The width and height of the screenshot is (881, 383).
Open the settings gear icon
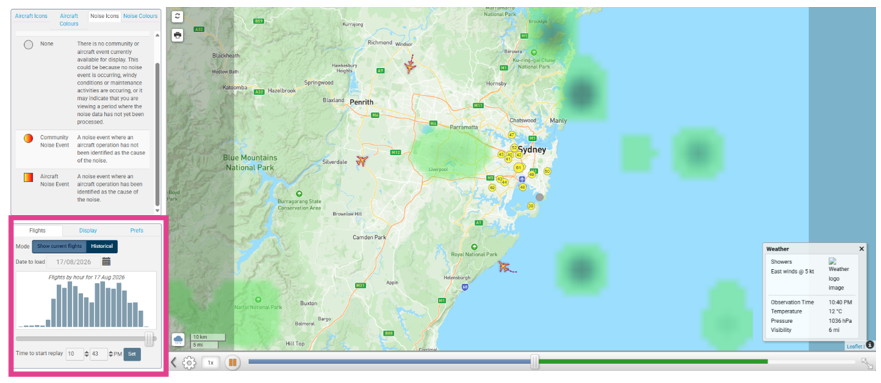coord(189,363)
